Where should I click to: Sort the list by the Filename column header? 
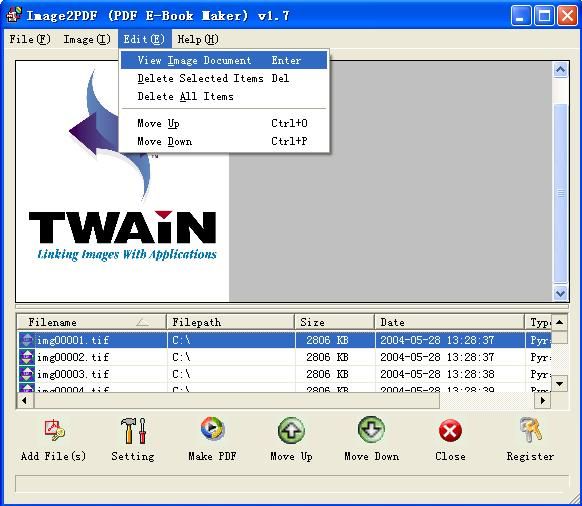[x=91, y=322]
